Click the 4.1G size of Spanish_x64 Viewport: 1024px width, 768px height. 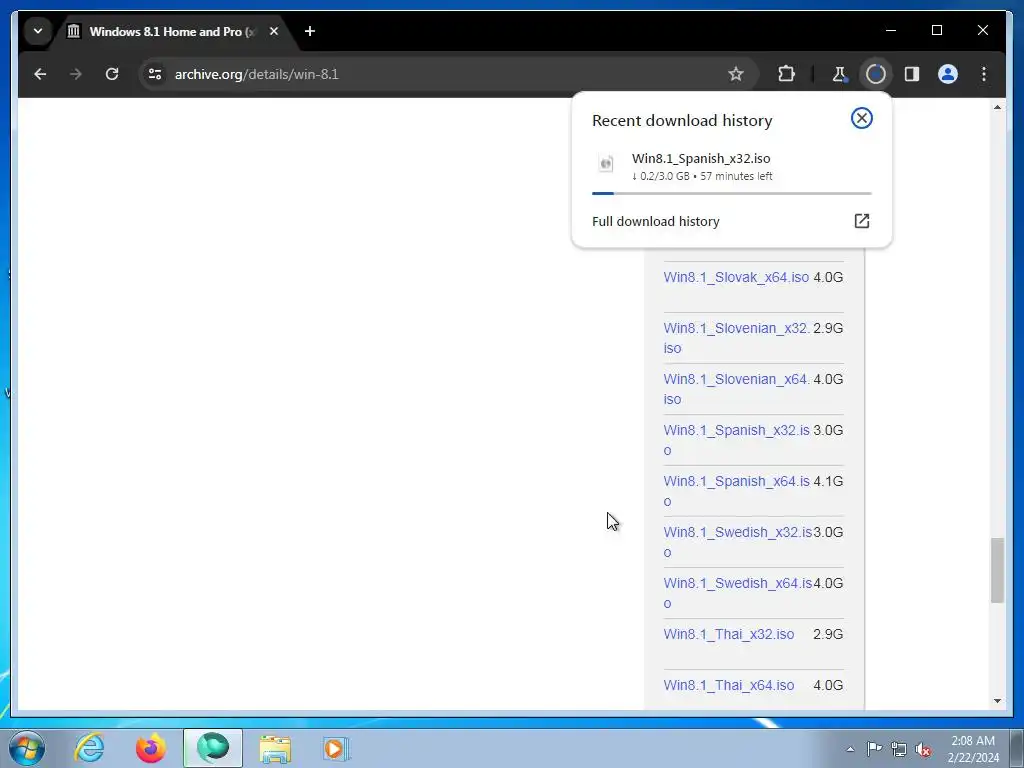pyautogui.click(x=828, y=481)
